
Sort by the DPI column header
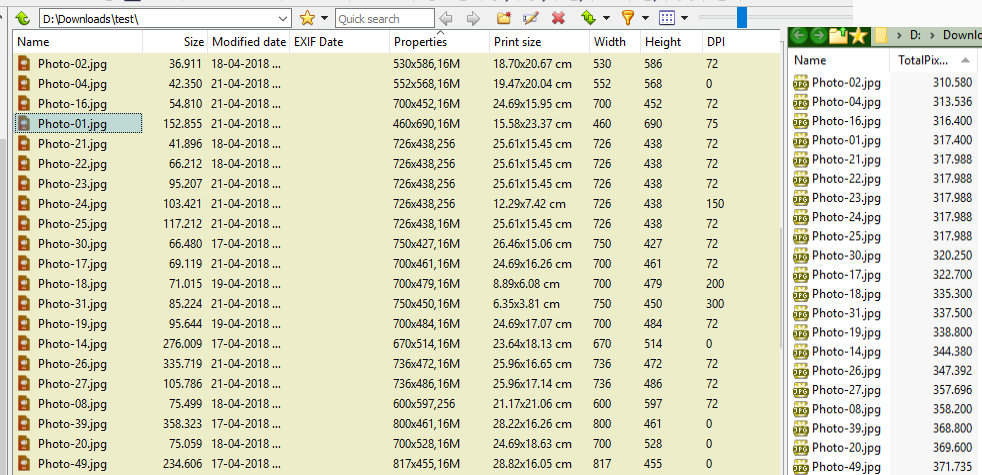742,42
